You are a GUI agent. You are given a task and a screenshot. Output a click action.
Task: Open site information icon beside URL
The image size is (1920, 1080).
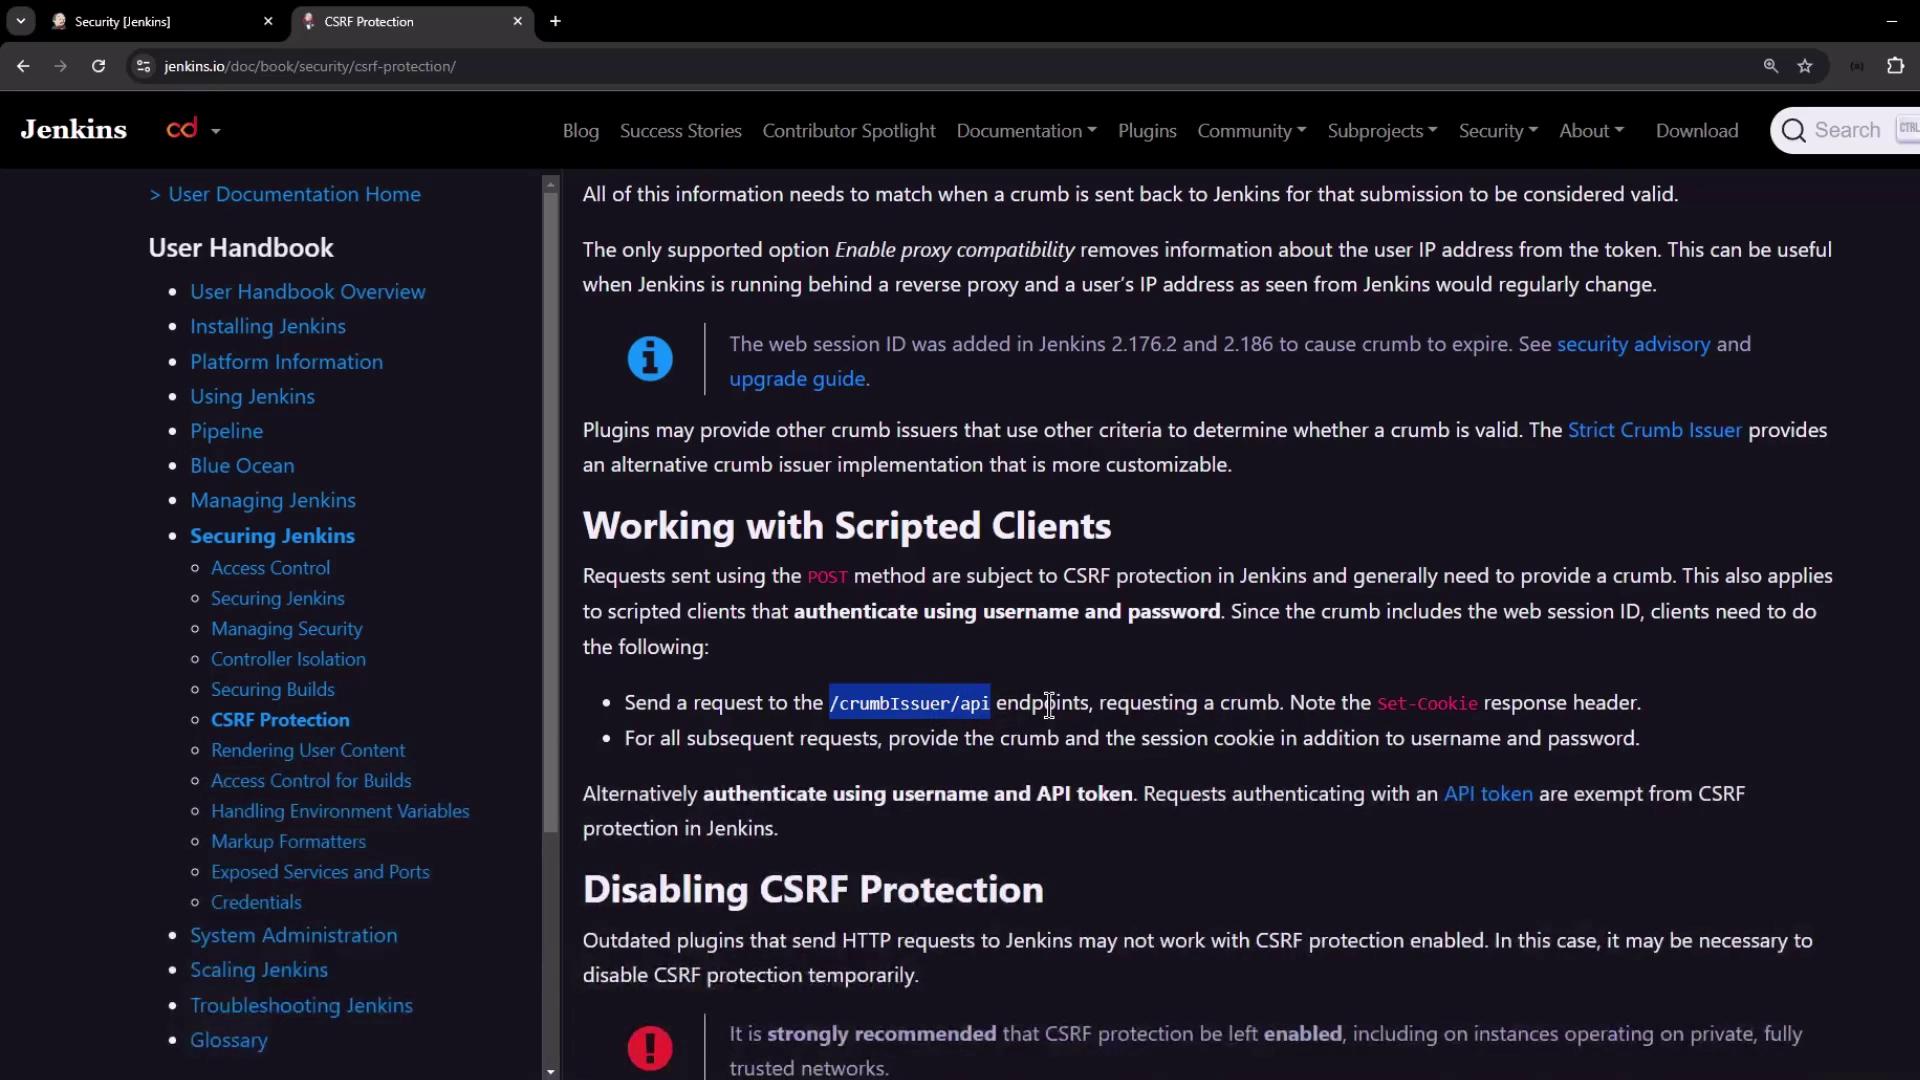(144, 66)
